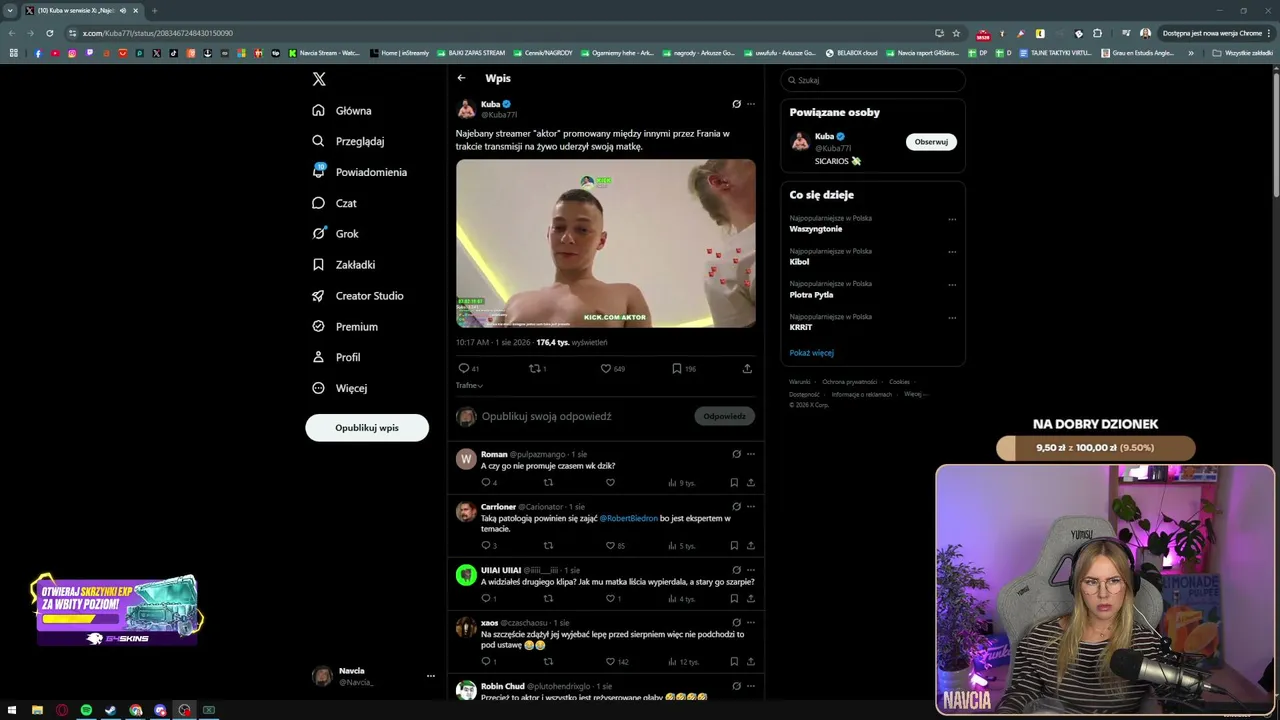Open the Główna home page
This screenshot has height=720, width=1280.
coord(342,111)
